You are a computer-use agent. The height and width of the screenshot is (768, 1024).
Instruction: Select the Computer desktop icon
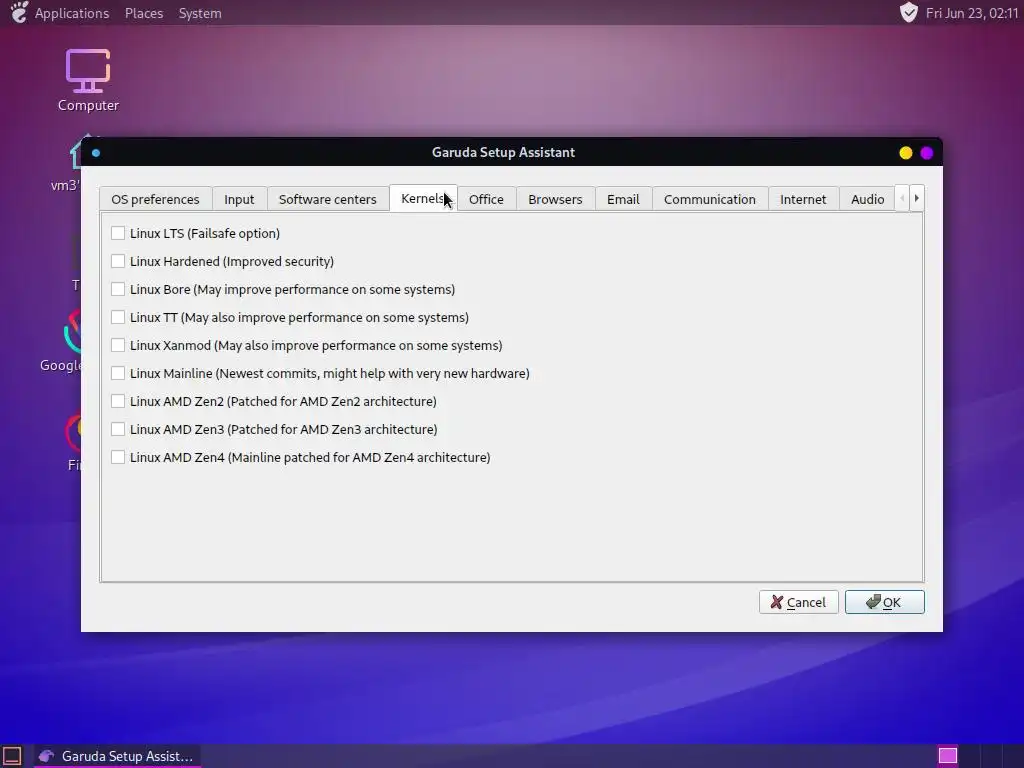(88, 80)
